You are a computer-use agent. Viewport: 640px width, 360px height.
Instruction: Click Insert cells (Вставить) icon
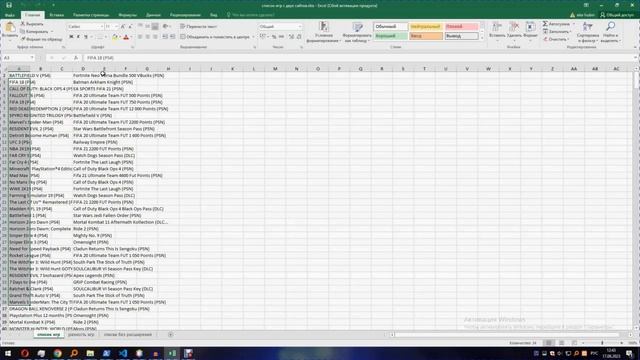[497, 27]
